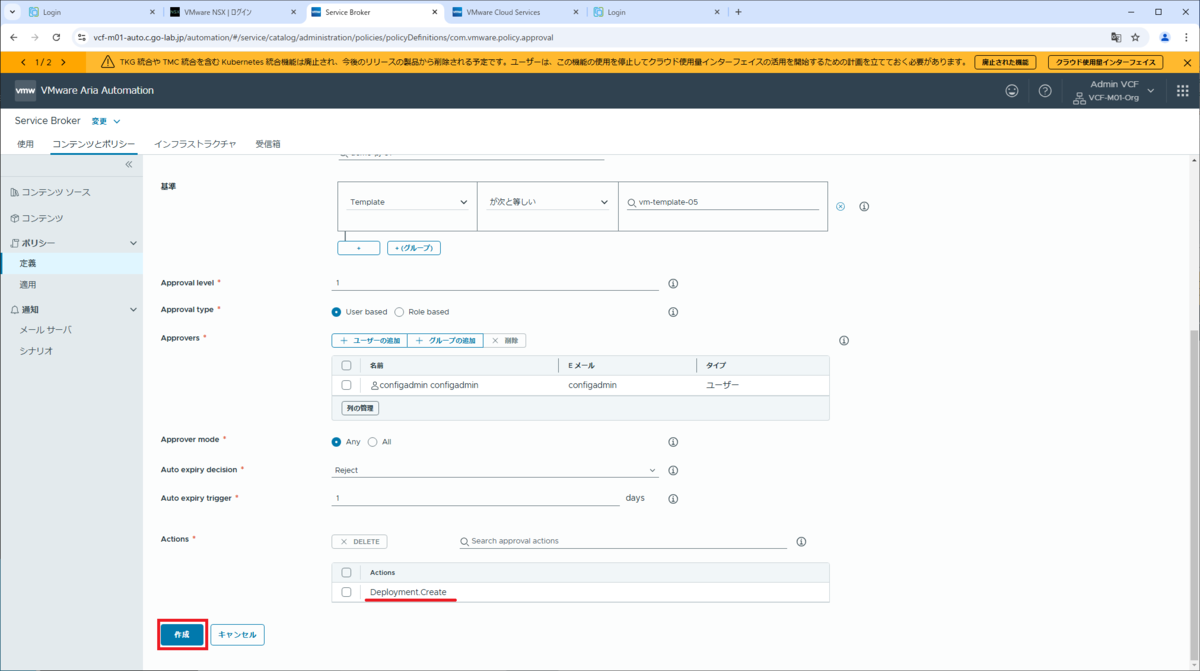
Task: Click the Auto expiry trigger days field
Action: pyautogui.click(x=475, y=498)
